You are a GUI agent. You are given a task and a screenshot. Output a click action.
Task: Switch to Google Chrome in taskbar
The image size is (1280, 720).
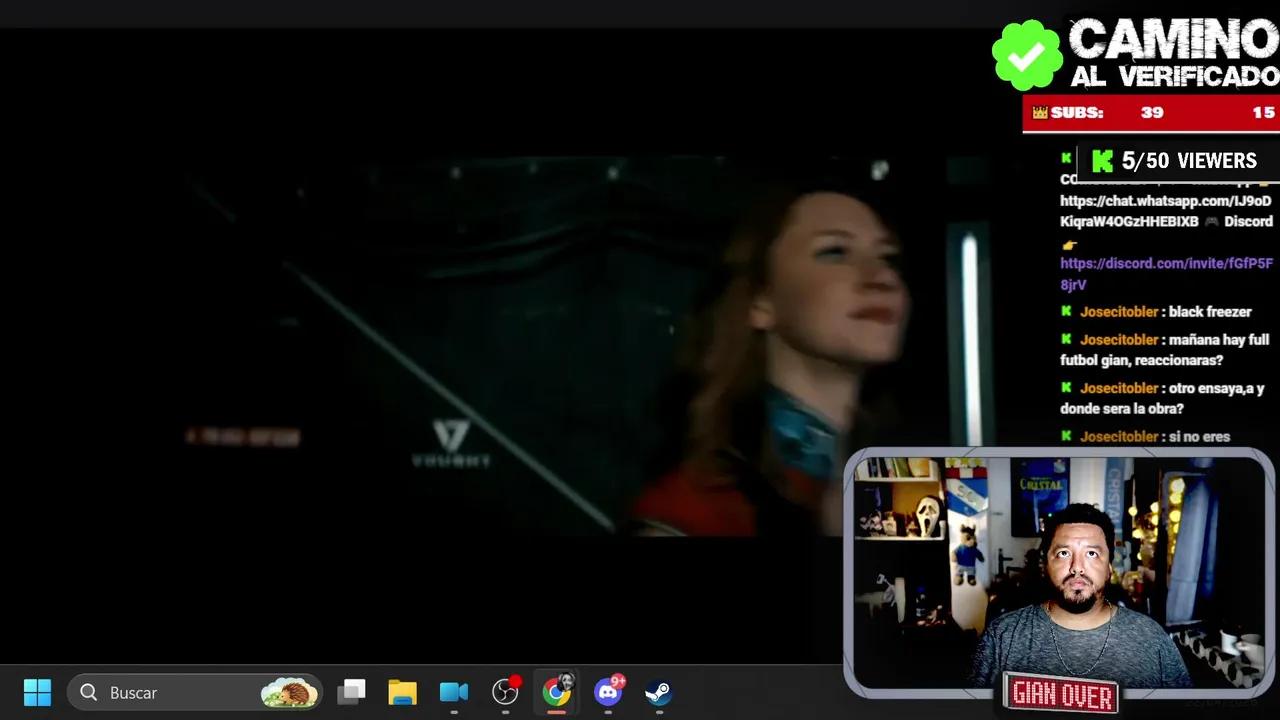(x=557, y=692)
